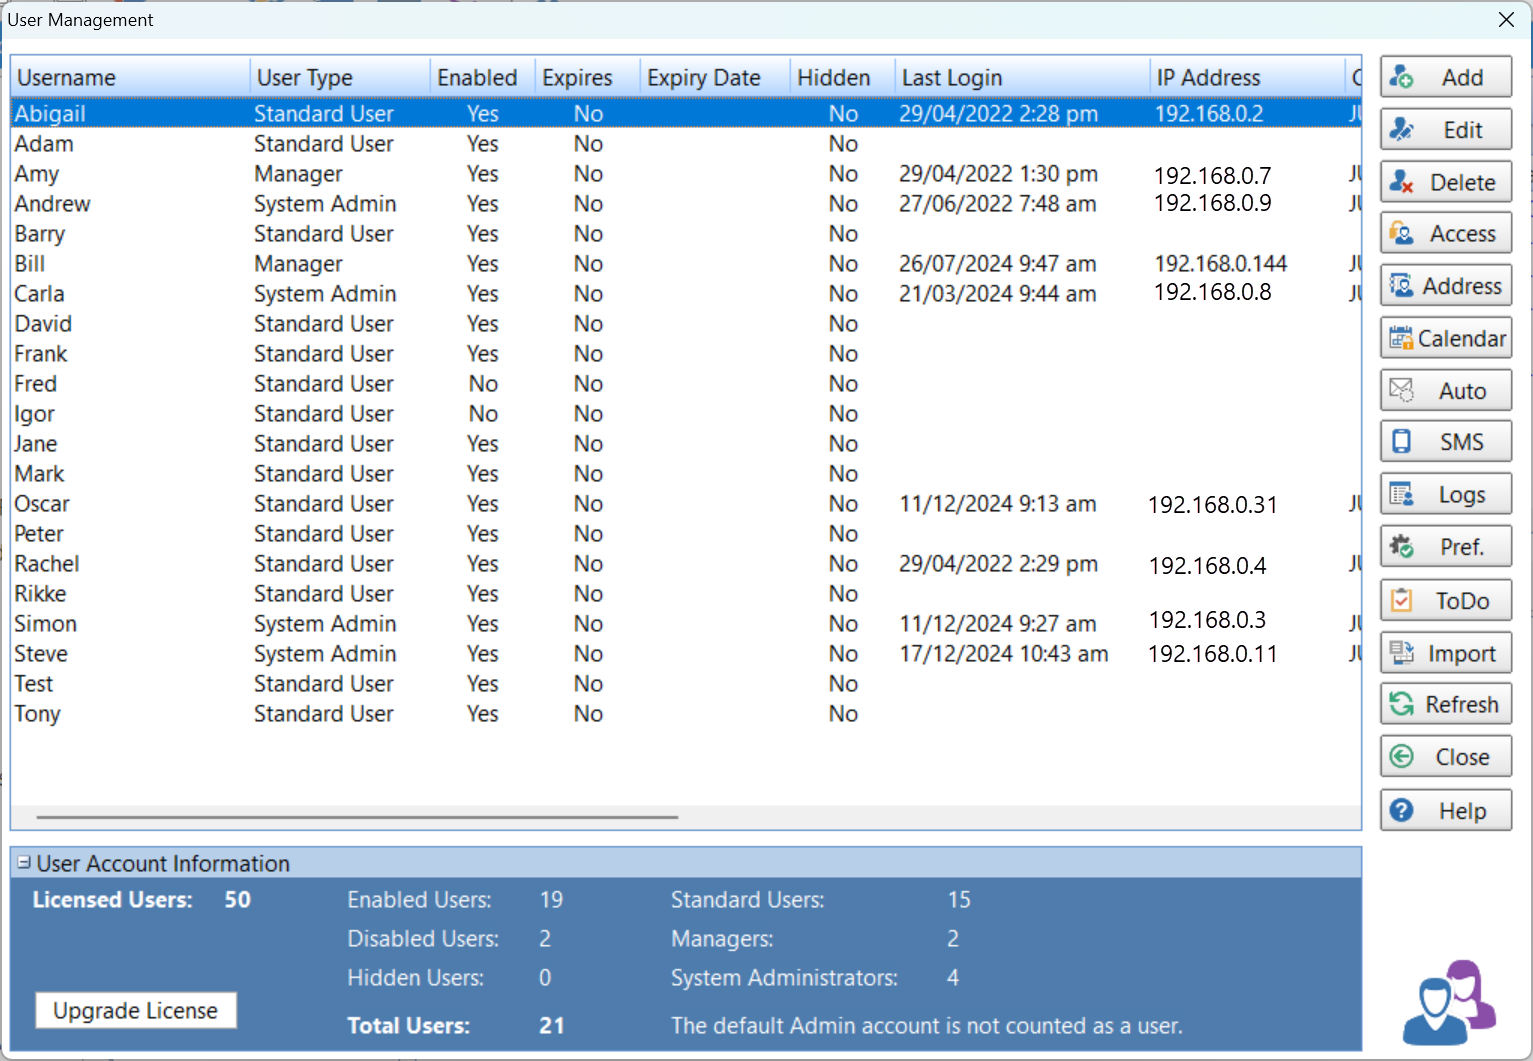Open the SMS settings button
1533x1061 pixels.
pyautogui.click(x=1446, y=442)
